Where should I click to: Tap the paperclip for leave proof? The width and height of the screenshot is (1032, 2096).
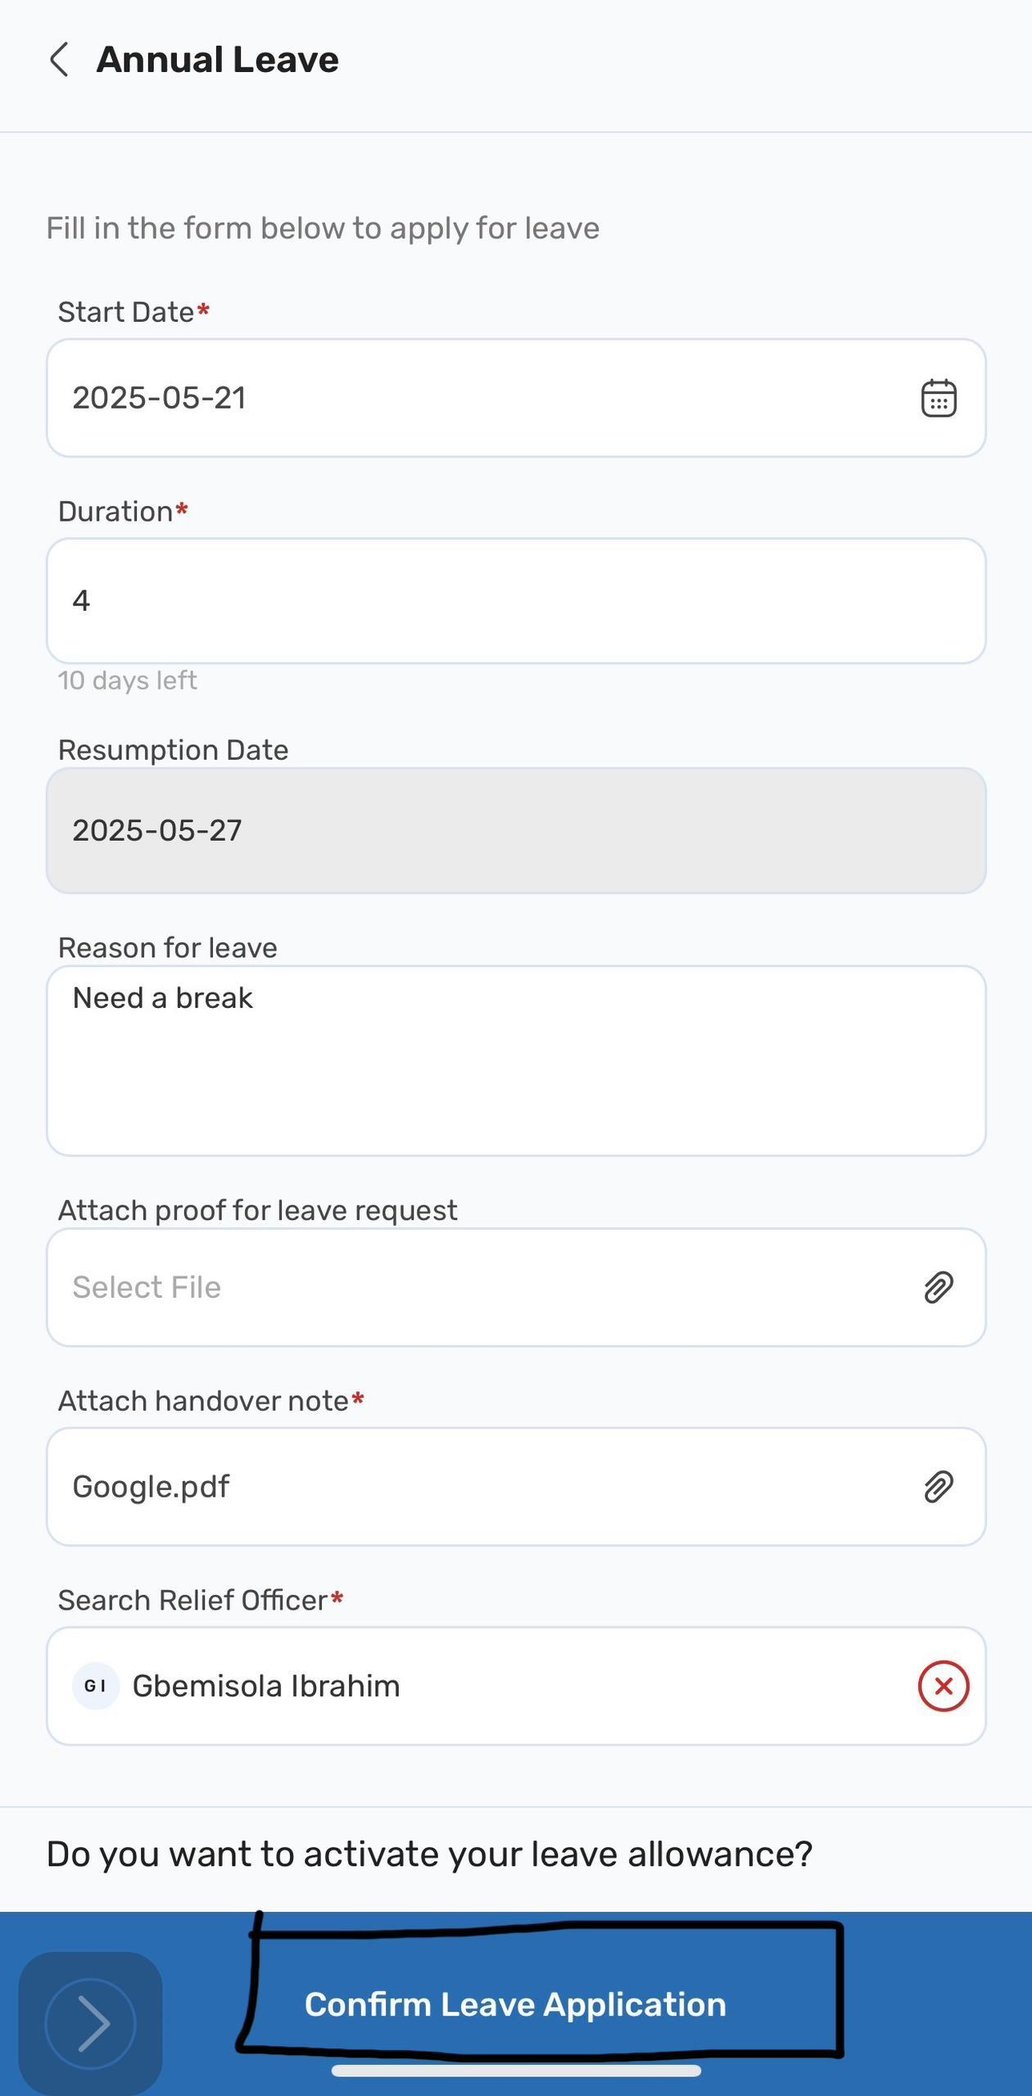pyautogui.click(x=938, y=1287)
